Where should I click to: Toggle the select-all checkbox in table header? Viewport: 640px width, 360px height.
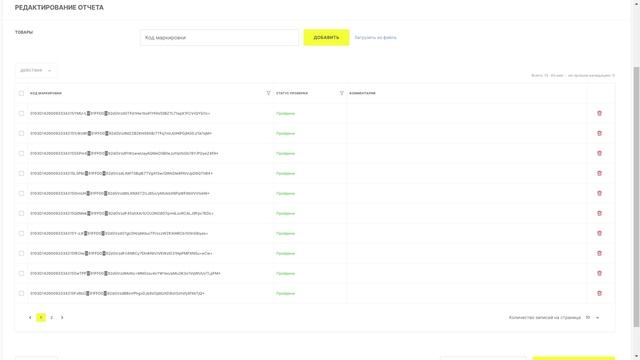pos(21,93)
